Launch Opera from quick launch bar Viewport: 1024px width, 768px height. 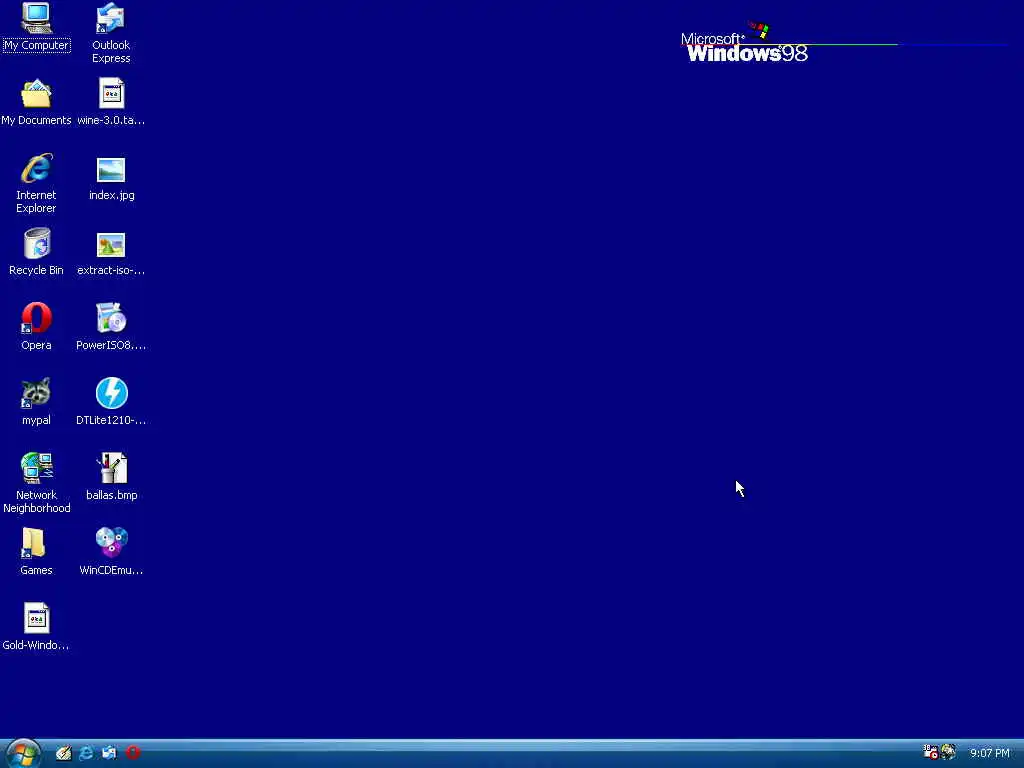point(133,753)
